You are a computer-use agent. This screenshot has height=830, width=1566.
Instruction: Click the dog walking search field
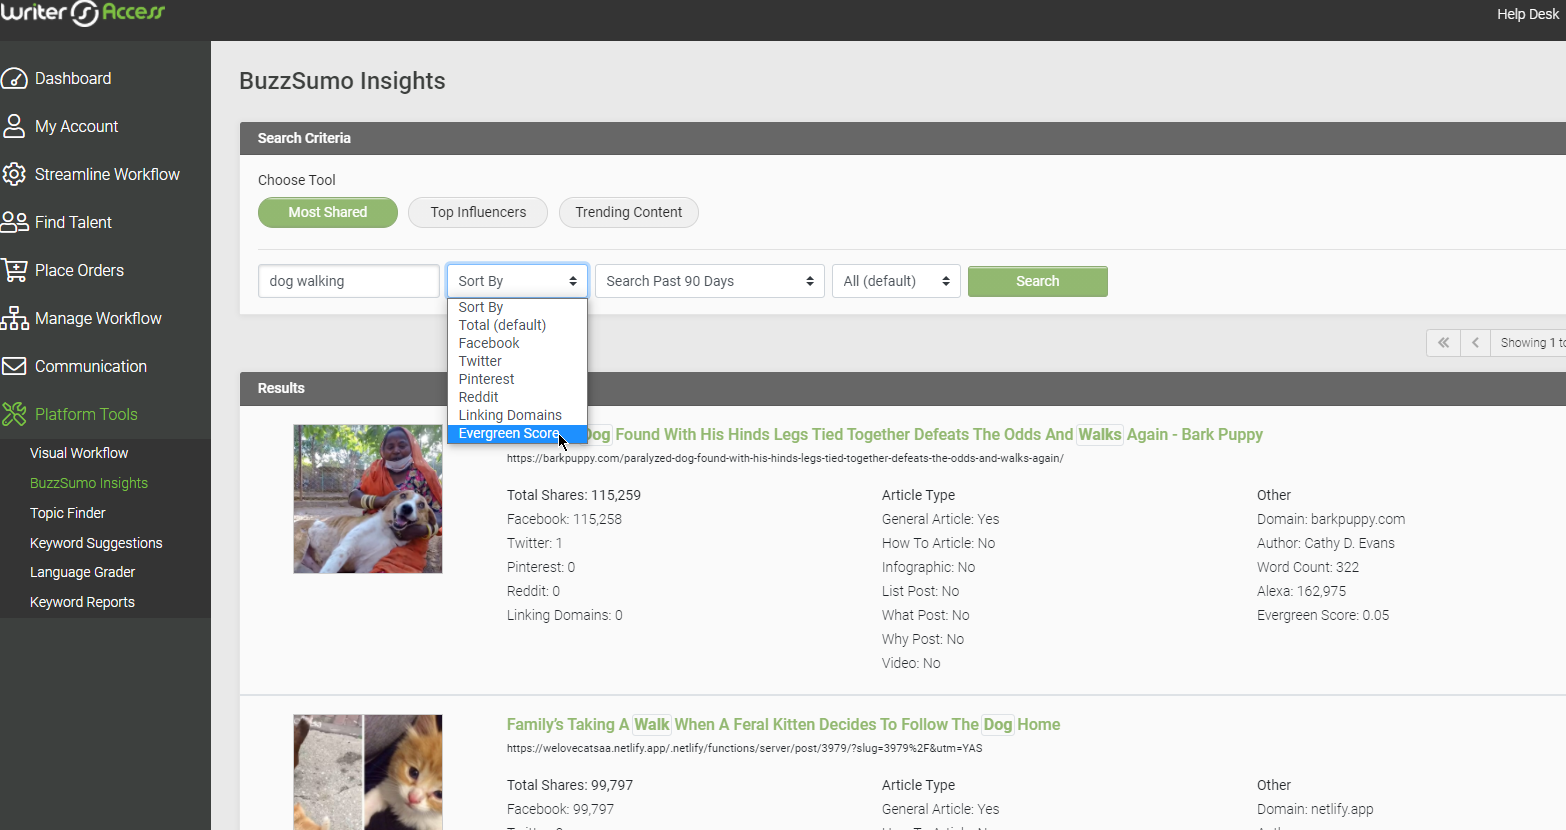click(349, 281)
